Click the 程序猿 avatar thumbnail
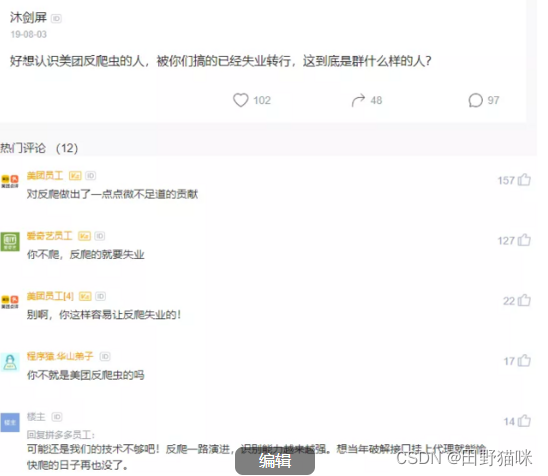 pyautogui.click(x=10, y=362)
